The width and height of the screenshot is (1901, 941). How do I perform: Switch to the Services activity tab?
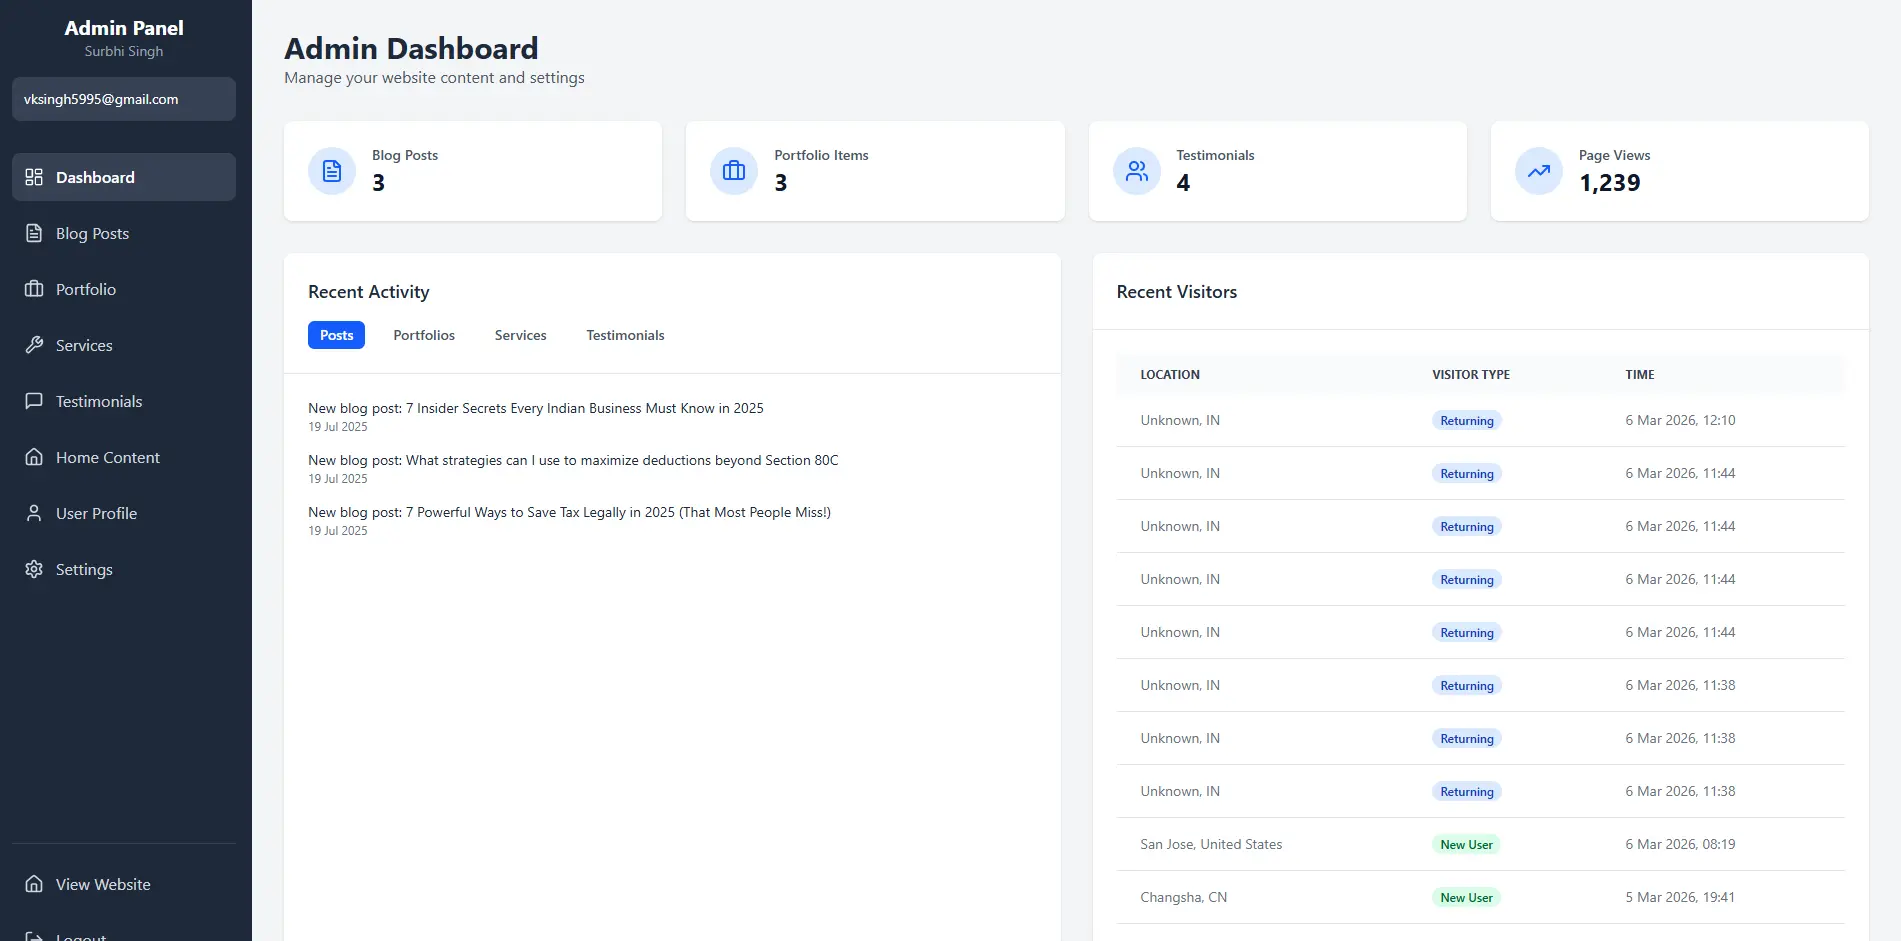click(520, 335)
